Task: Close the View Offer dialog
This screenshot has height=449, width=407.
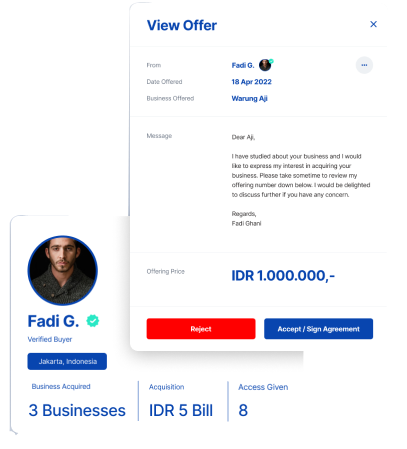Action: [x=373, y=24]
